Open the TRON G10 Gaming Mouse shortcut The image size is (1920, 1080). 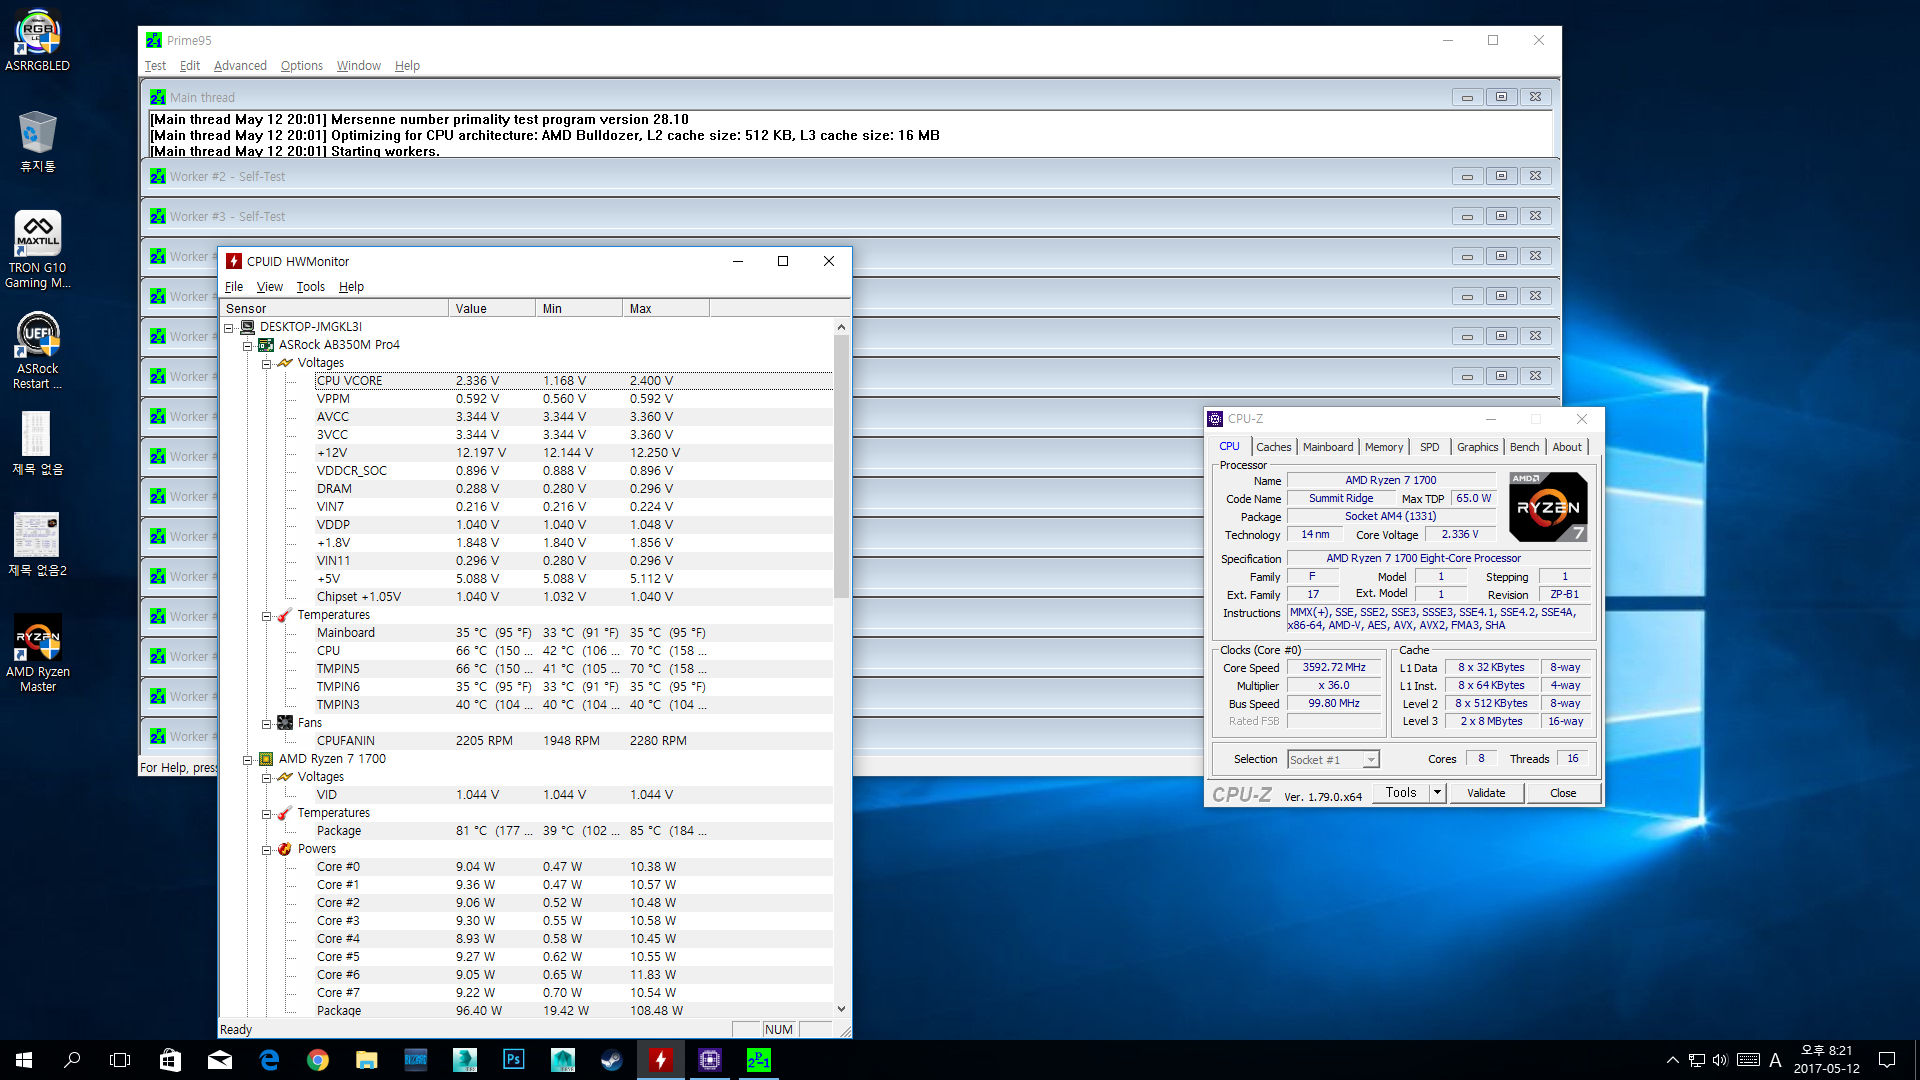point(37,249)
